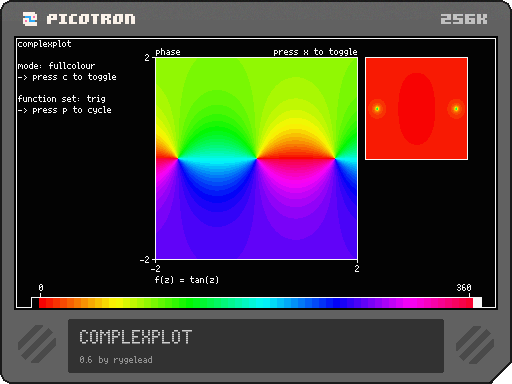Click the left pole dot in the thumbnail

[377, 109]
